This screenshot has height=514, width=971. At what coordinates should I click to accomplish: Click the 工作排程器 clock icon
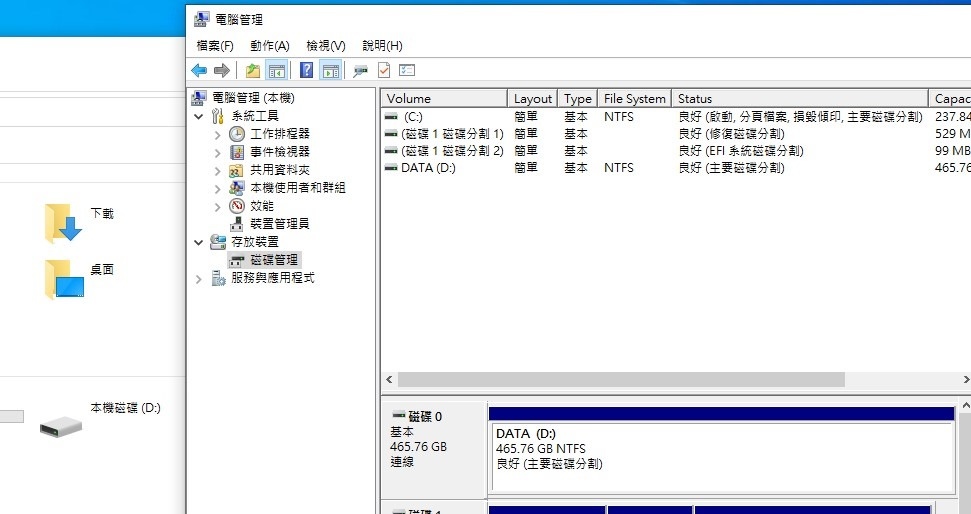[x=237, y=134]
